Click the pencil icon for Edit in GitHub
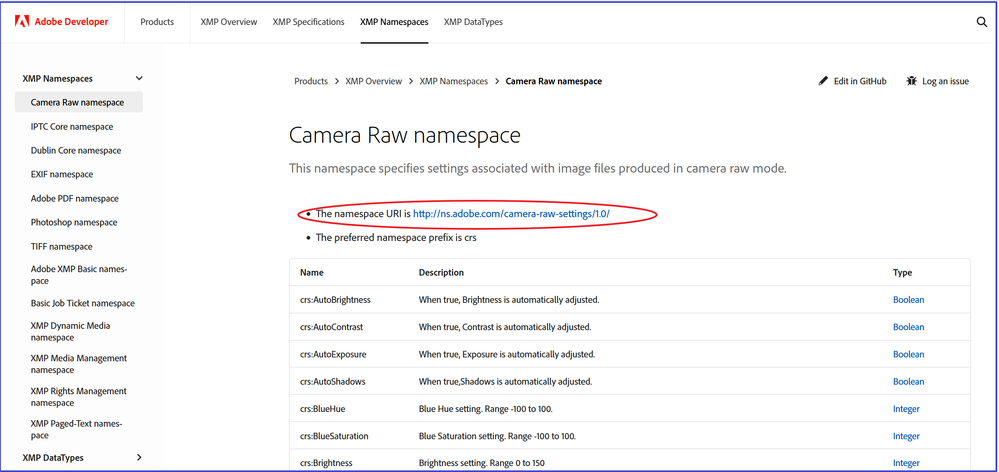Viewport: 999px width, 472px height. coord(824,81)
